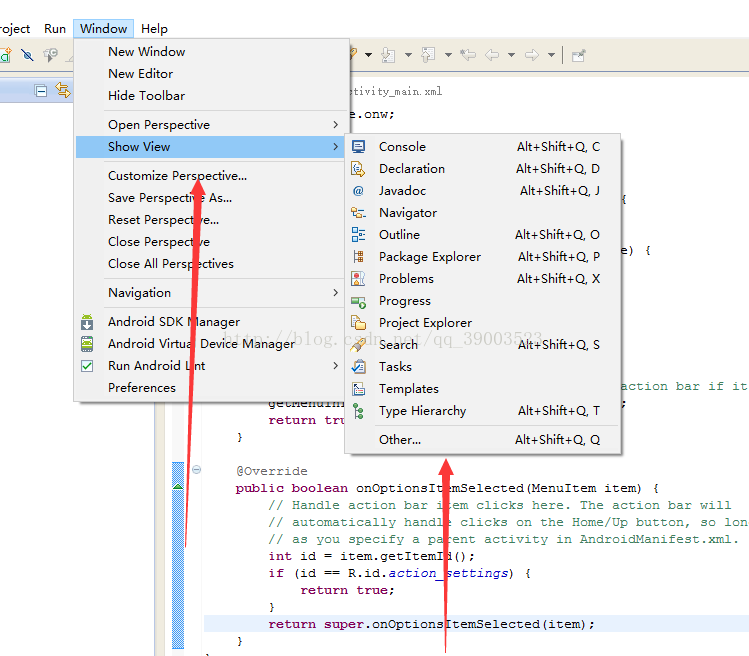The image size is (749, 656).
Task: Open the Run menu
Action: pos(55,29)
